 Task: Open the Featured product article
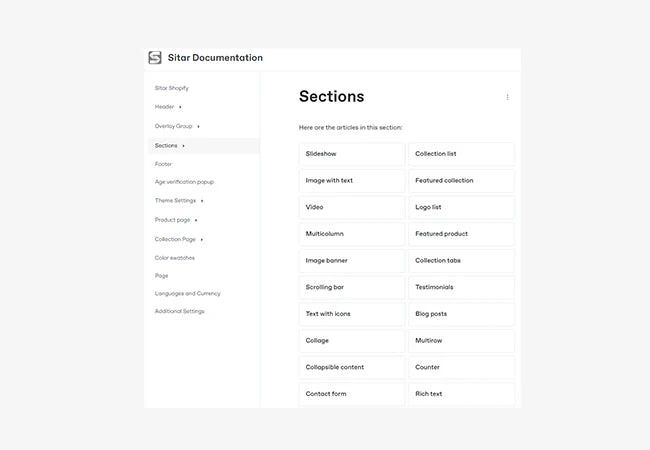tap(461, 234)
